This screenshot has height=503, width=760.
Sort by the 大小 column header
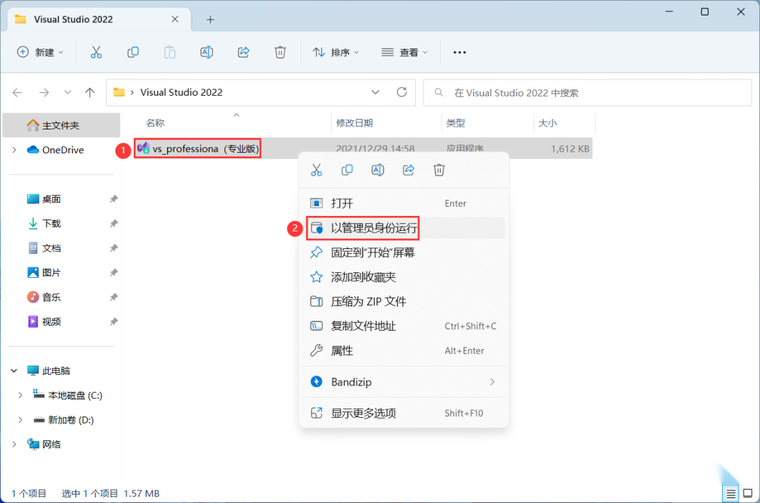tap(548, 123)
